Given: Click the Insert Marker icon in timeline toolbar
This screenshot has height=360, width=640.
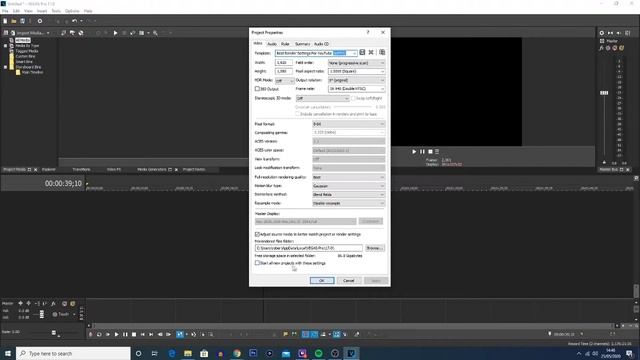Looking at the screenshot, I should coord(285,334).
